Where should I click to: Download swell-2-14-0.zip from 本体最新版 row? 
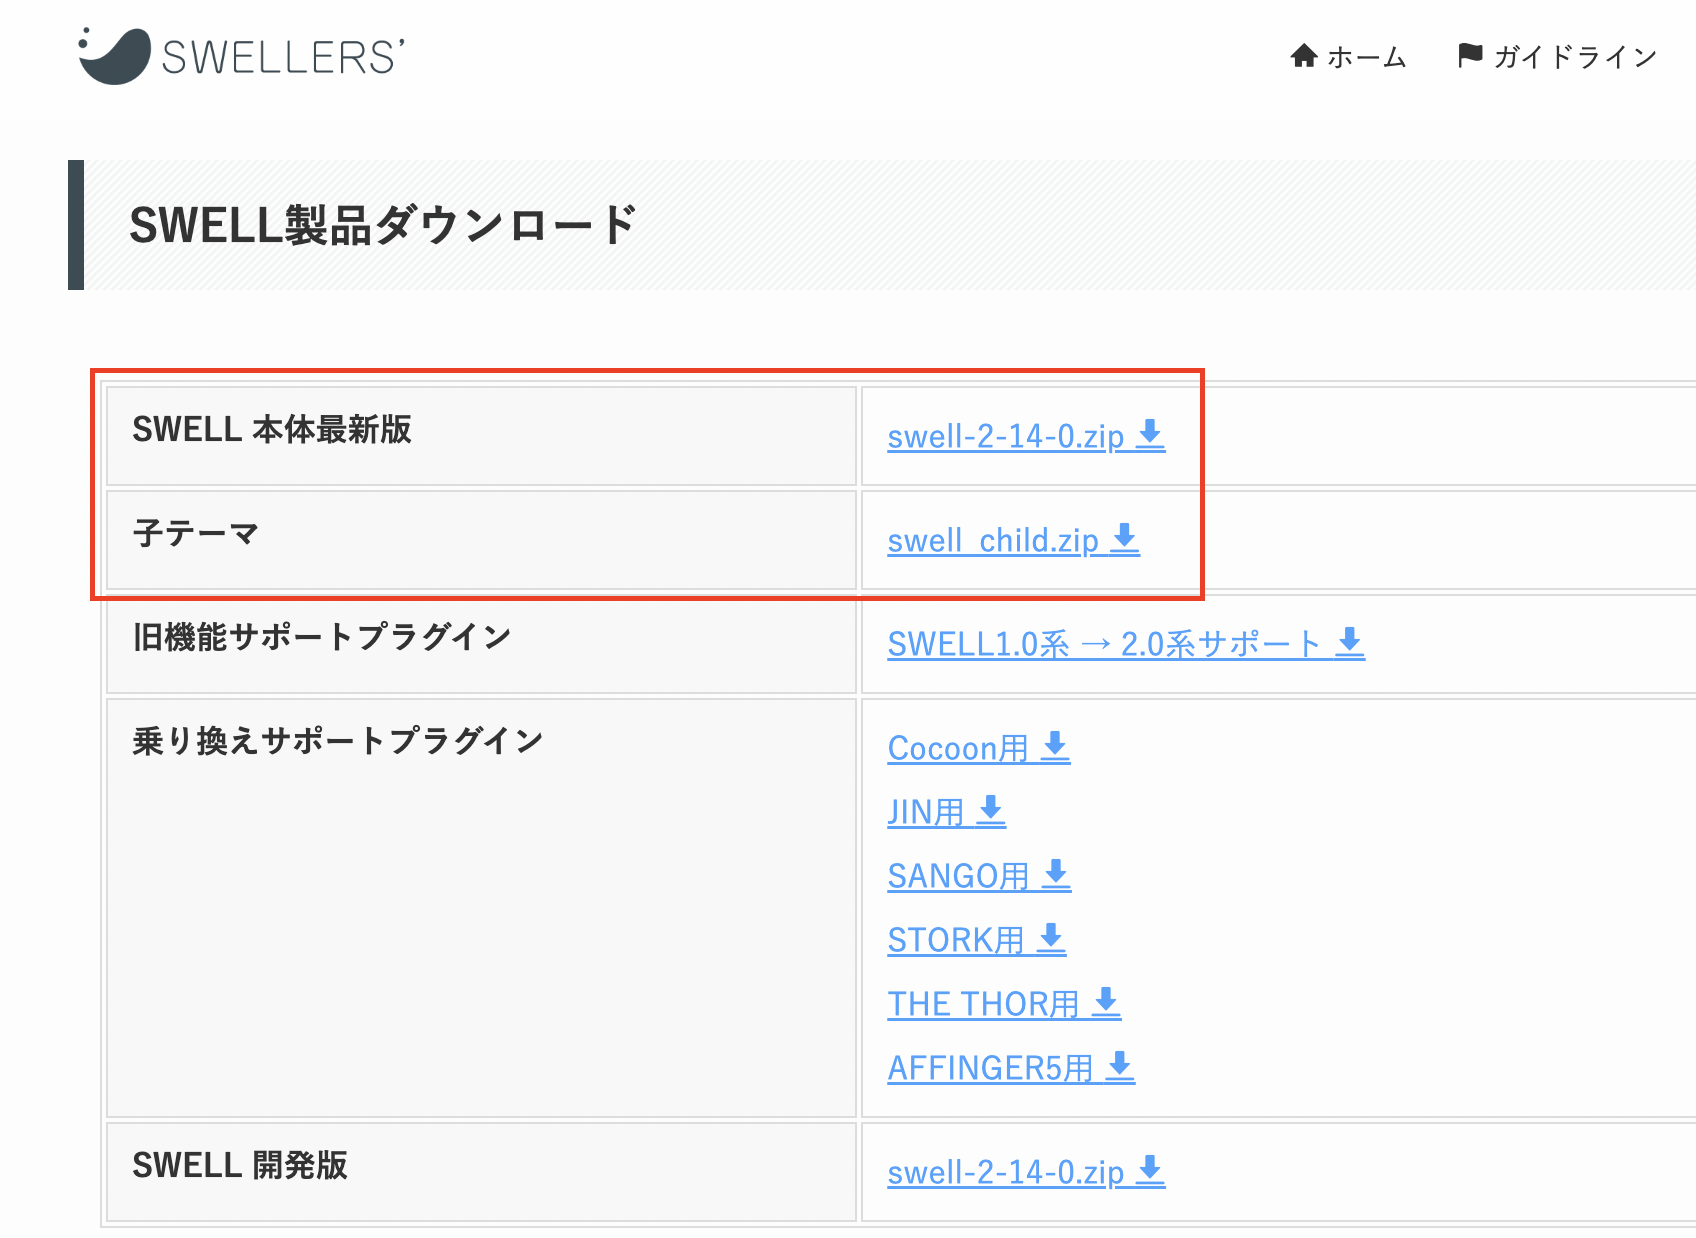tap(1005, 437)
